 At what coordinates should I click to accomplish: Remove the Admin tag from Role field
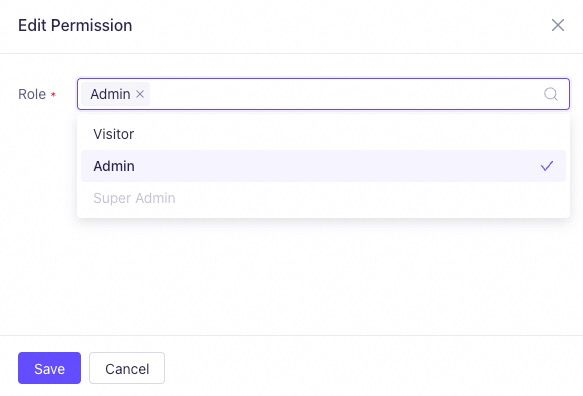point(140,94)
